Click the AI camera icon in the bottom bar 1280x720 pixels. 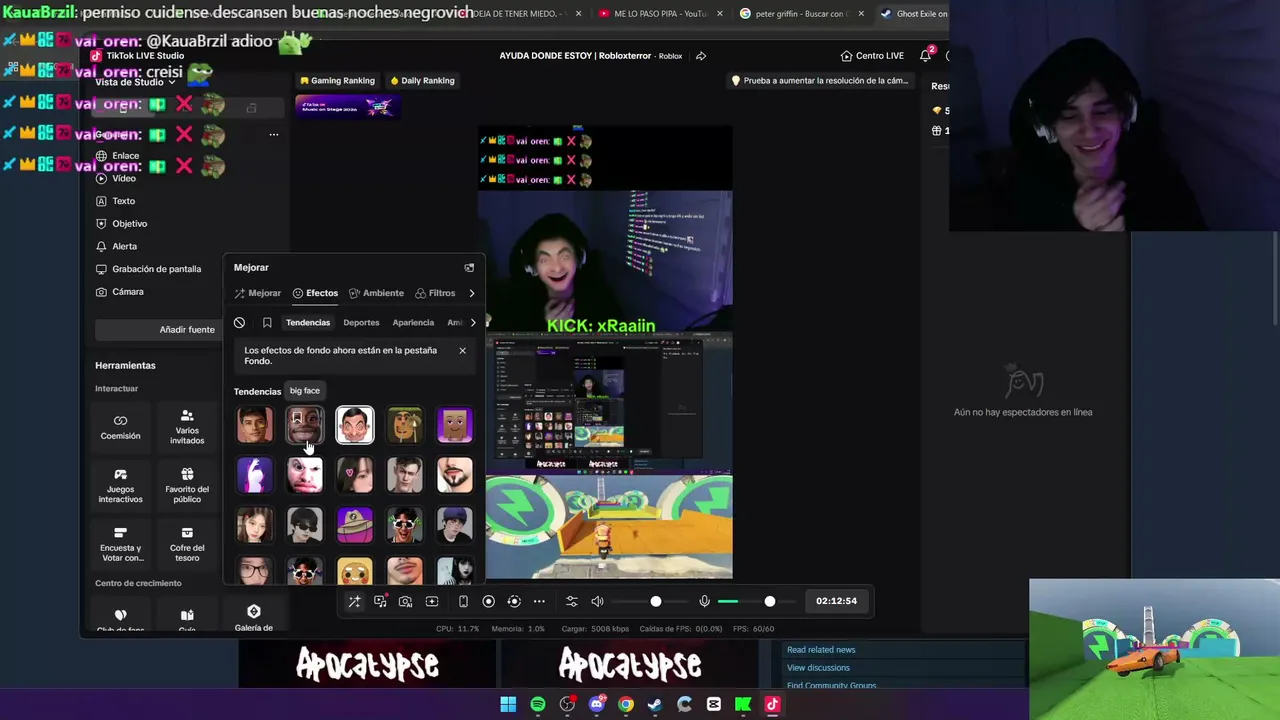[x=405, y=601]
